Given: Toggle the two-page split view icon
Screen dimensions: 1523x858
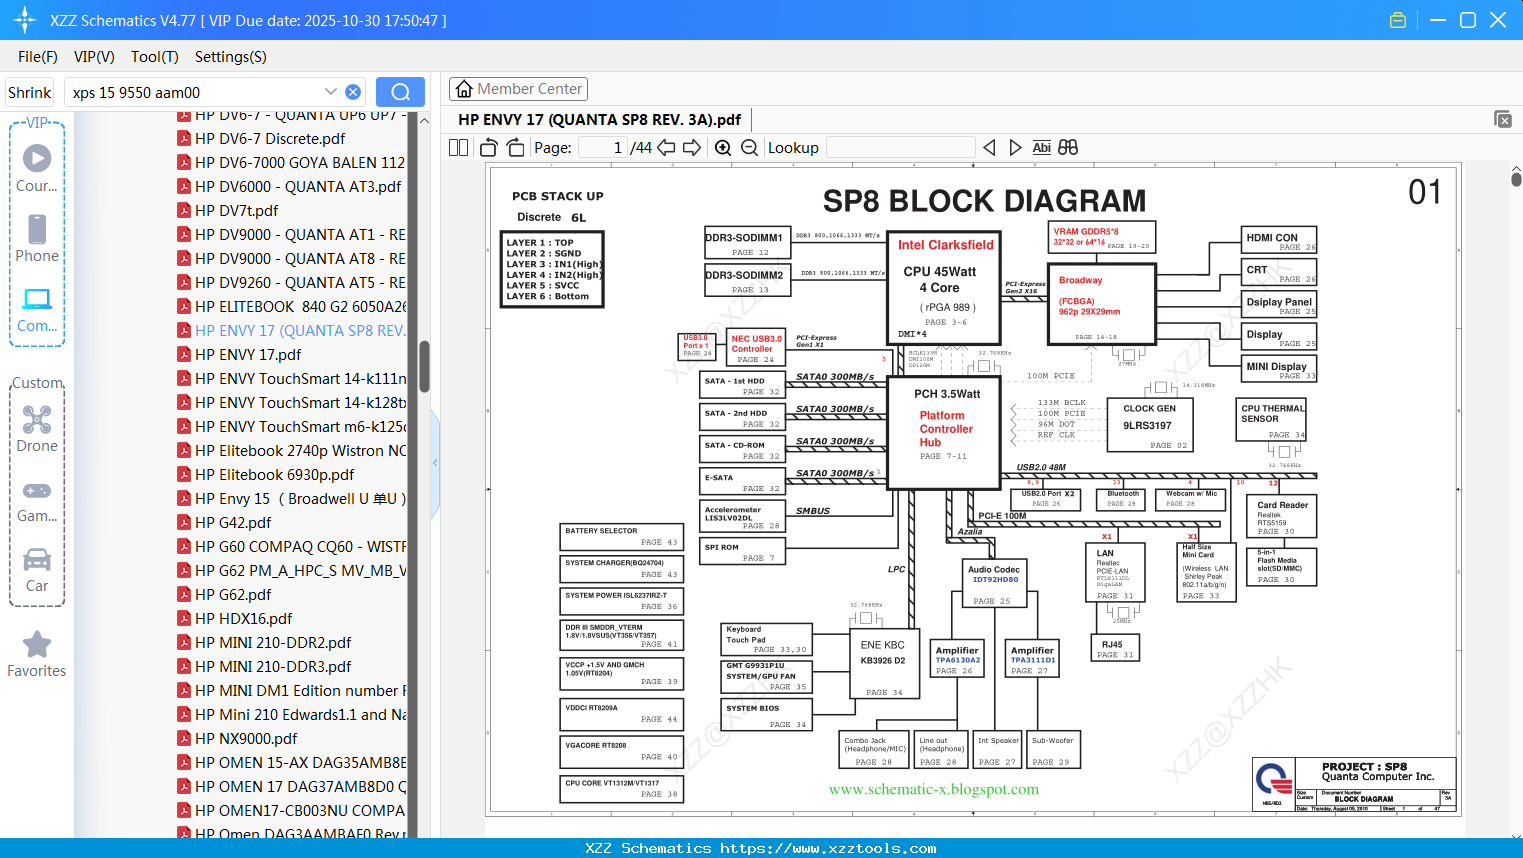Looking at the screenshot, I should (x=459, y=148).
